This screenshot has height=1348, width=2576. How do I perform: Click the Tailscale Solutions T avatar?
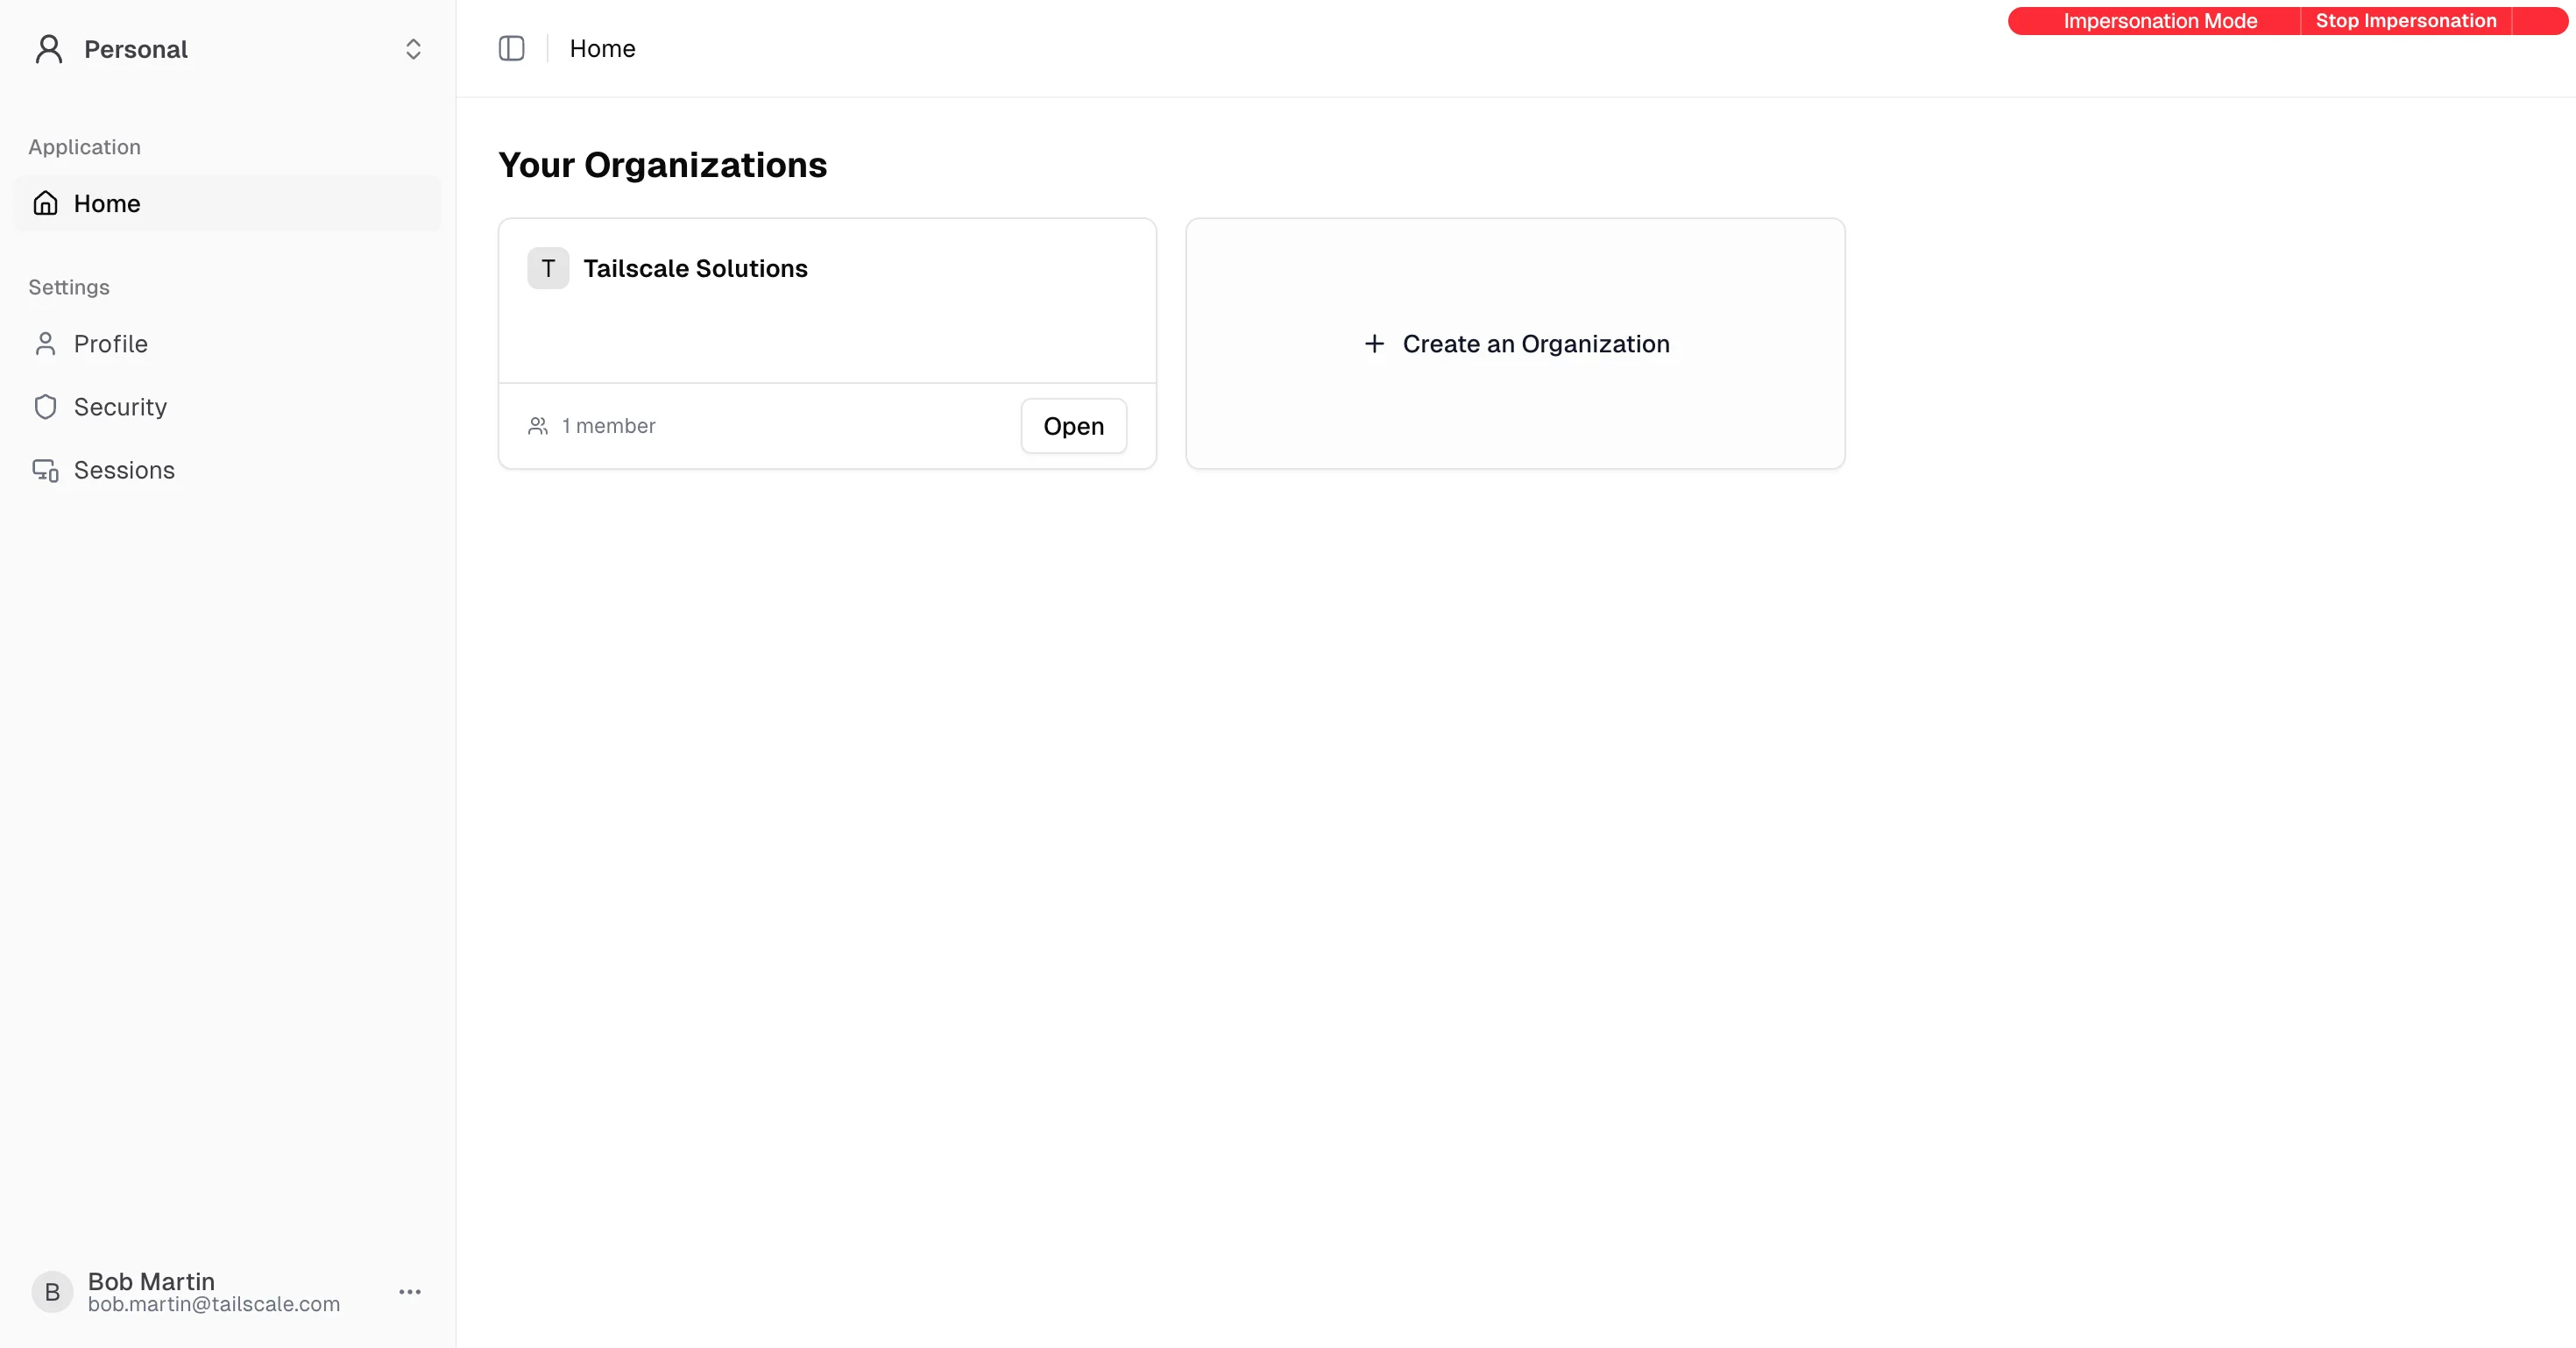pos(548,268)
